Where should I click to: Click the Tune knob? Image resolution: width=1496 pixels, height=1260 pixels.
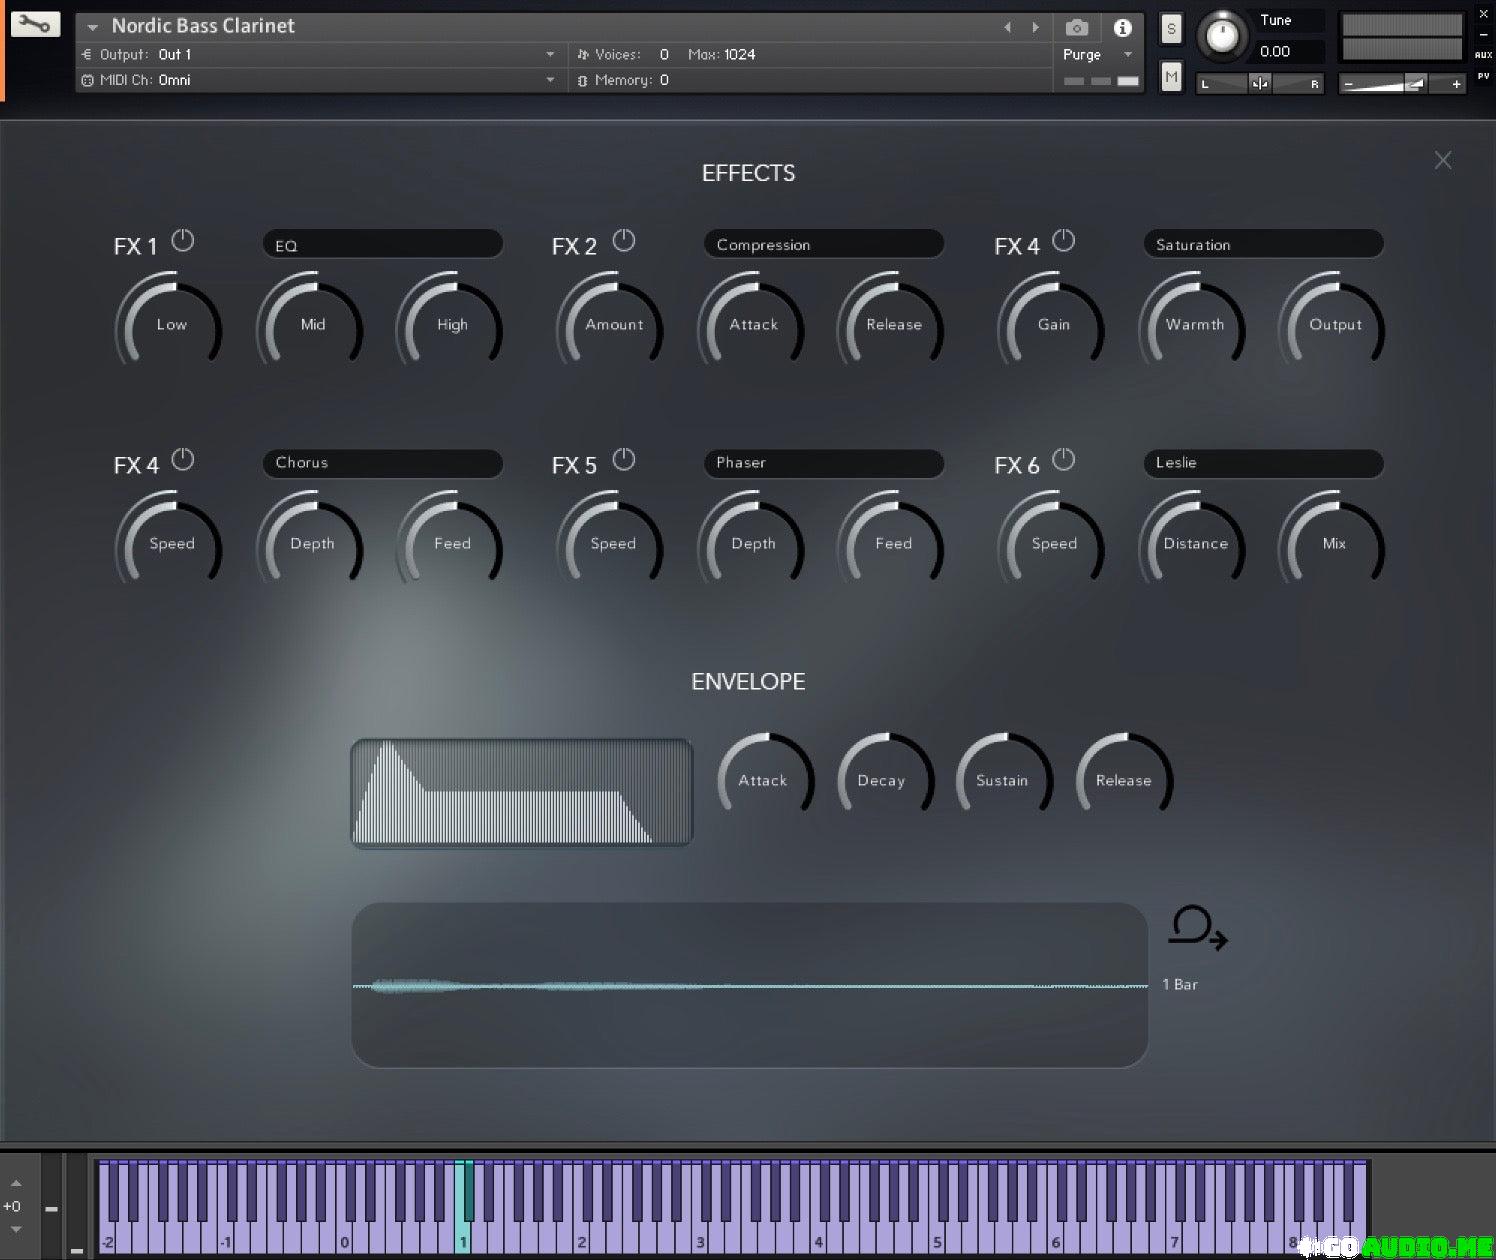[1221, 36]
